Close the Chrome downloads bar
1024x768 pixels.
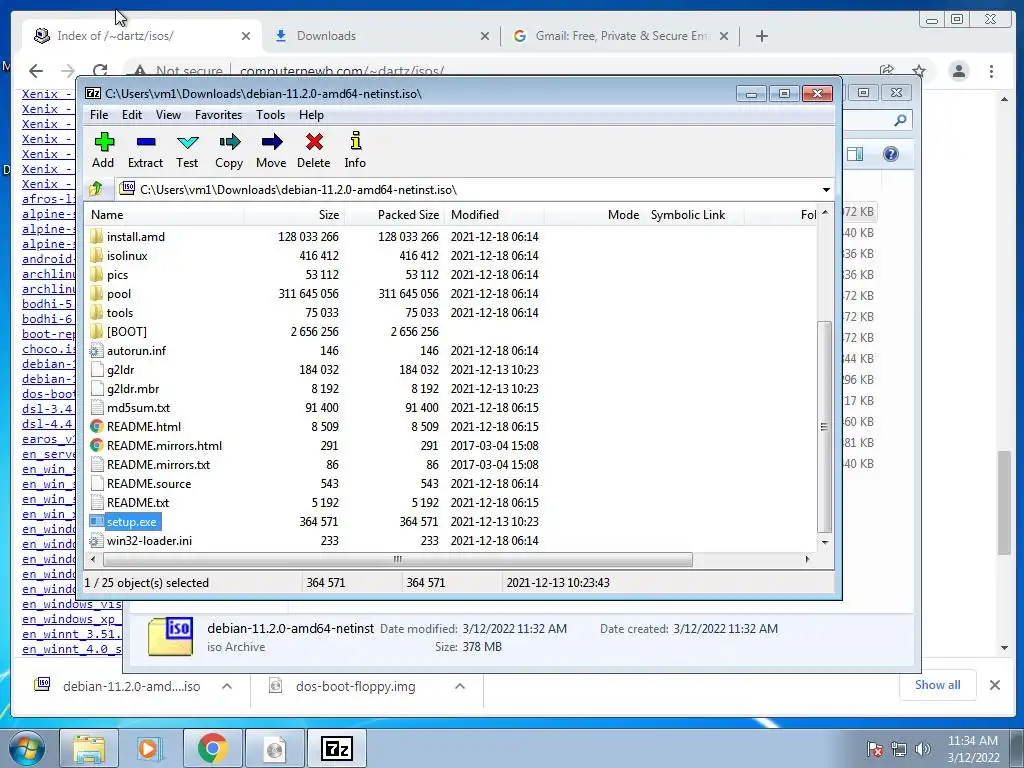click(x=995, y=685)
